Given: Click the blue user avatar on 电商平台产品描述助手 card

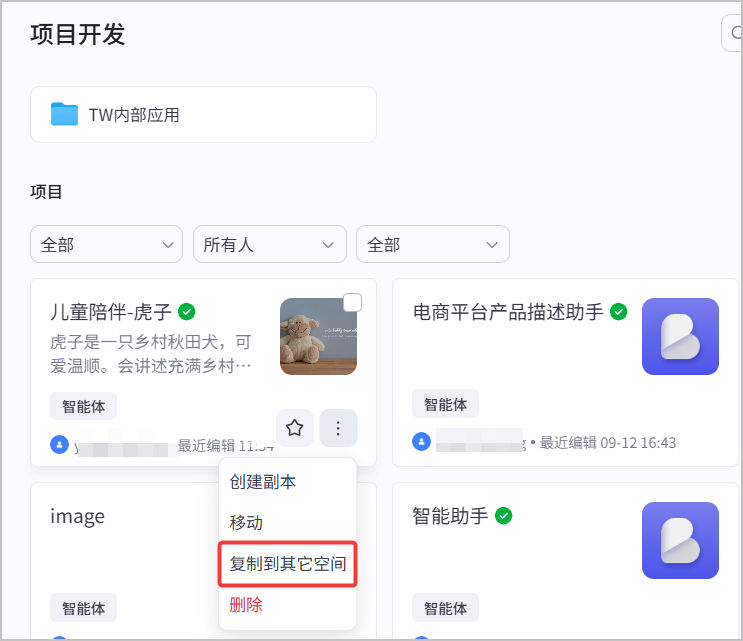Looking at the screenshot, I should tap(421, 442).
